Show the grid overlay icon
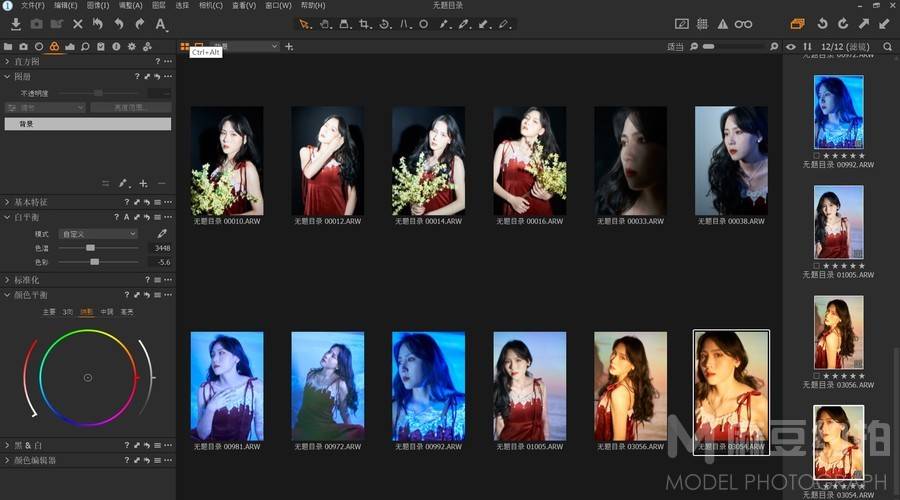Viewport: 900px width, 500px height. (702, 24)
